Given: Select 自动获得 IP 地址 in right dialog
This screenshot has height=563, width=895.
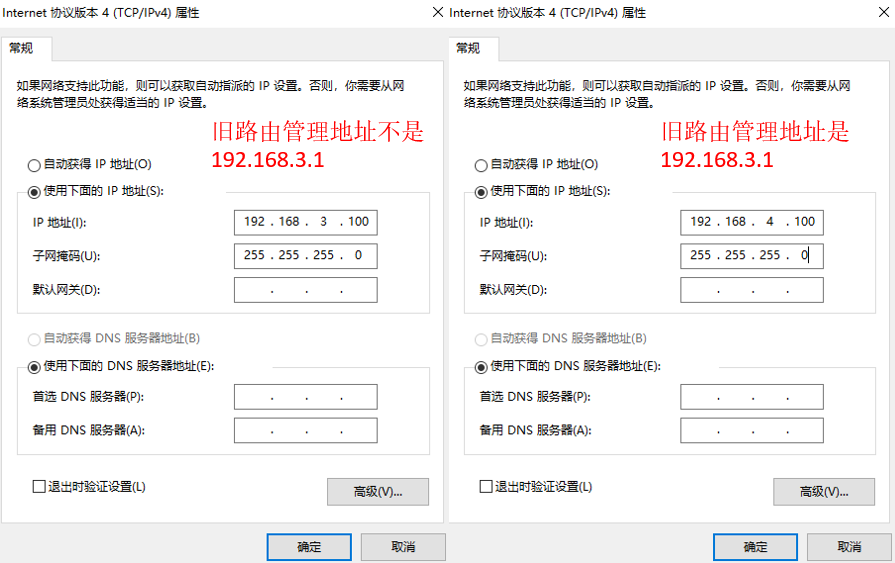Looking at the screenshot, I should click(x=481, y=165).
